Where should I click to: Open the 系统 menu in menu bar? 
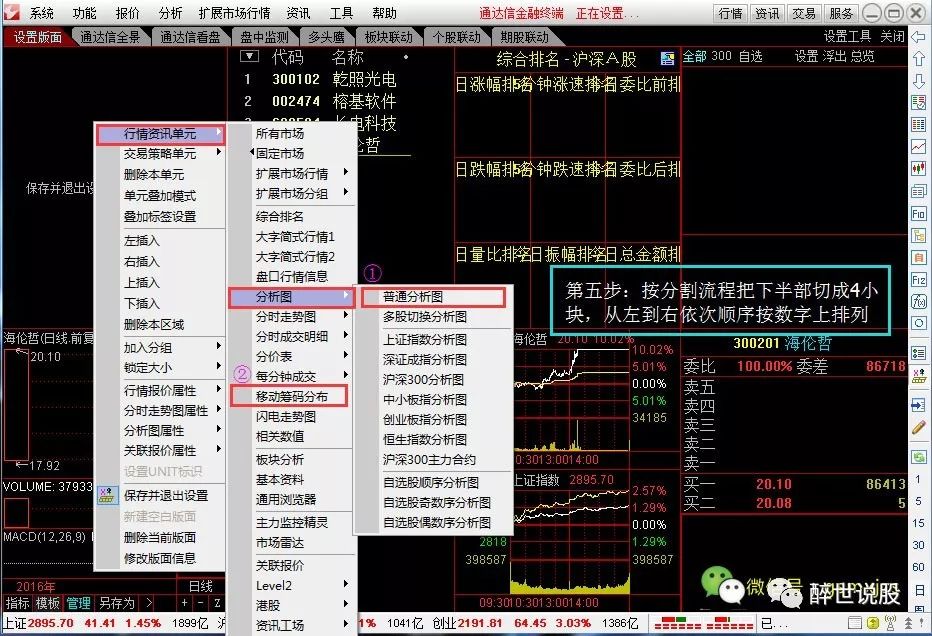[x=42, y=12]
